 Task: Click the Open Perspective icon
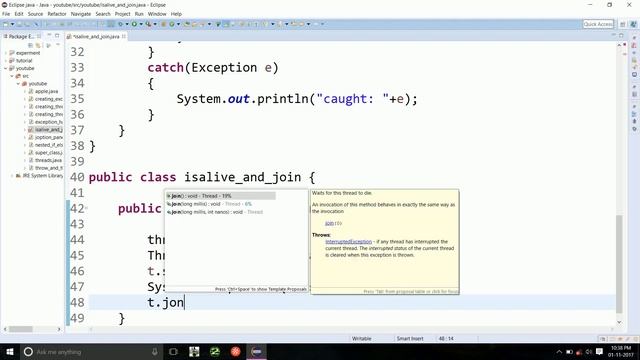tap(622, 24)
